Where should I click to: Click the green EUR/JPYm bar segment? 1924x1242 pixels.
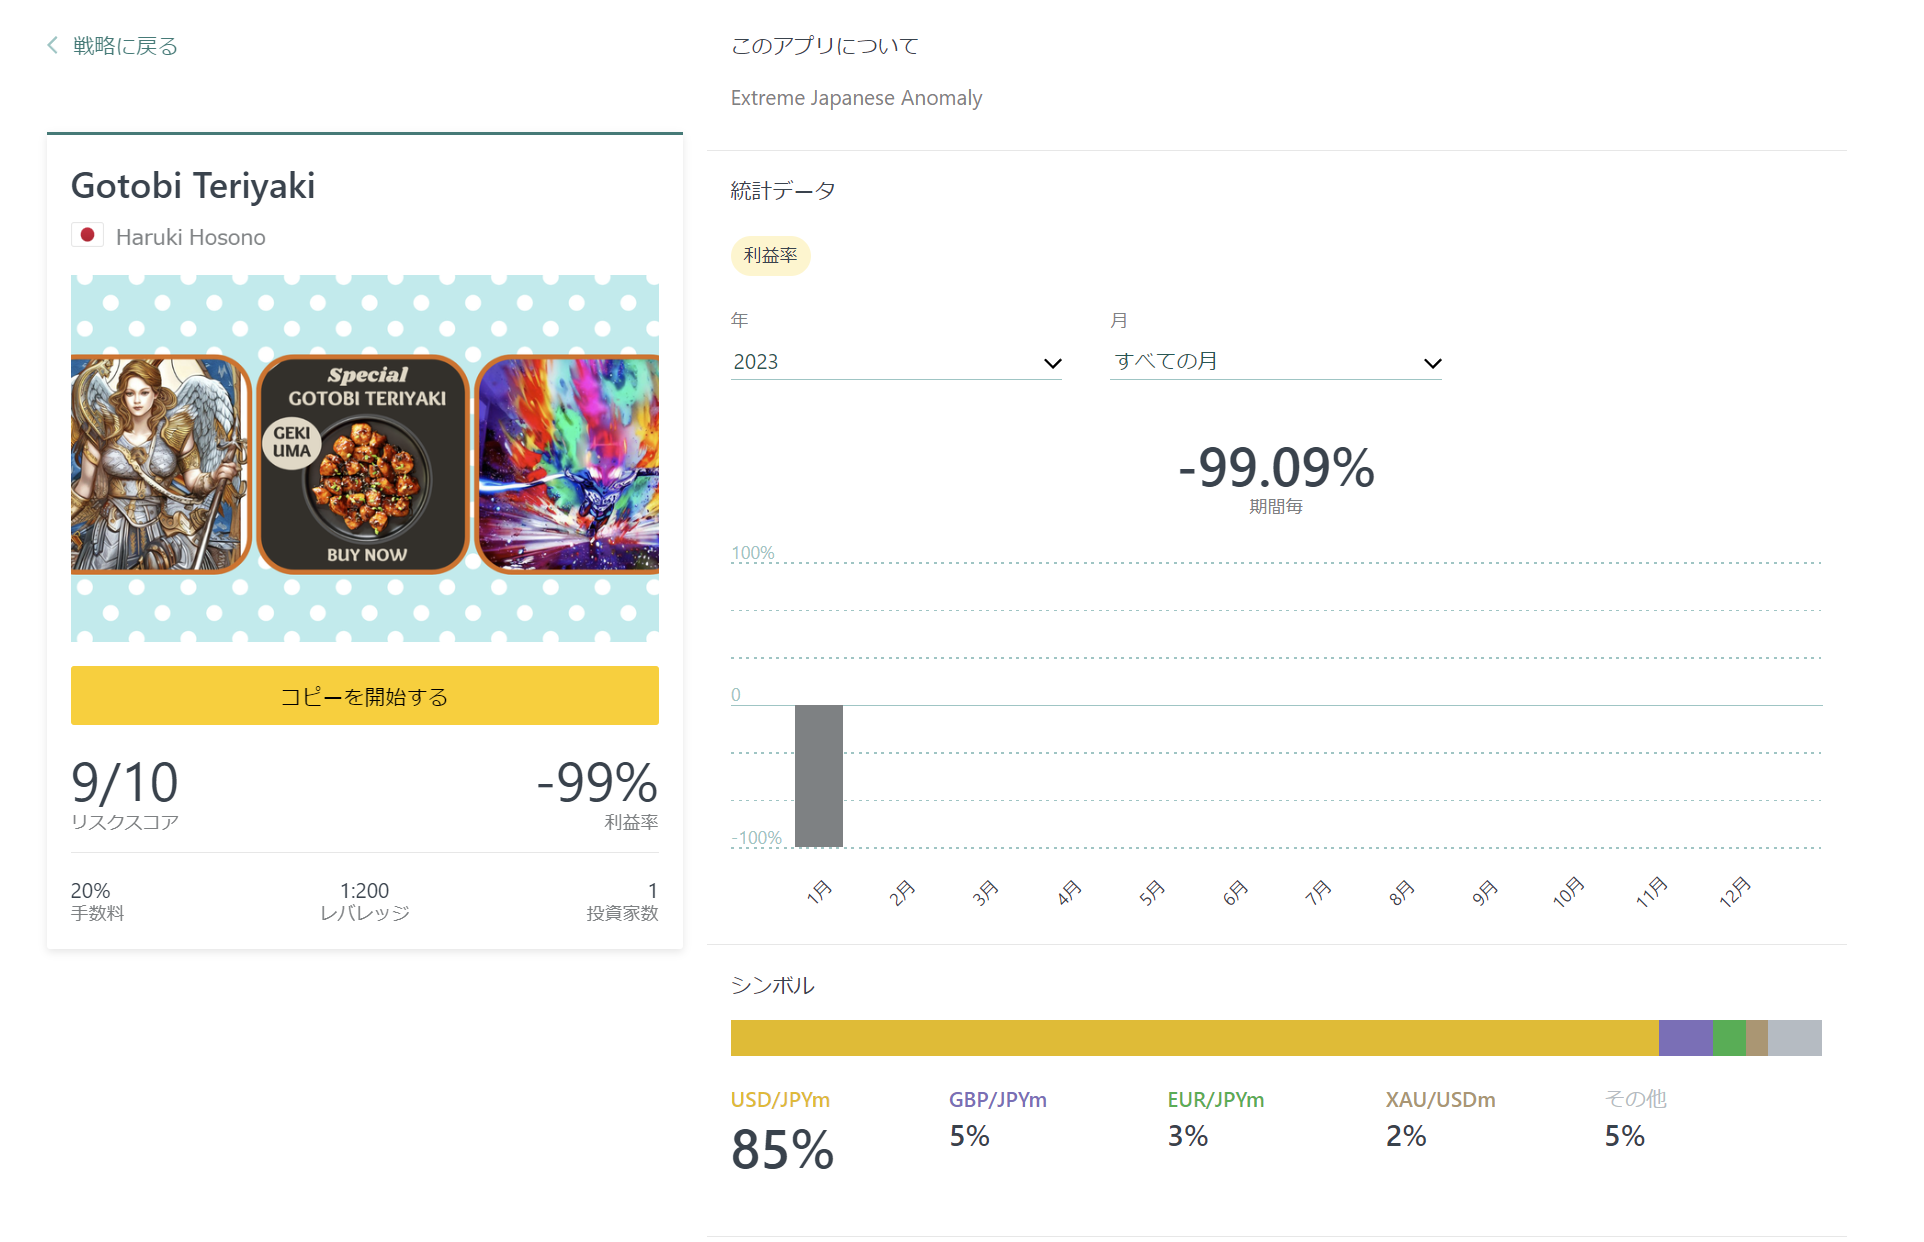pyautogui.click(x=1729, y=1038)
